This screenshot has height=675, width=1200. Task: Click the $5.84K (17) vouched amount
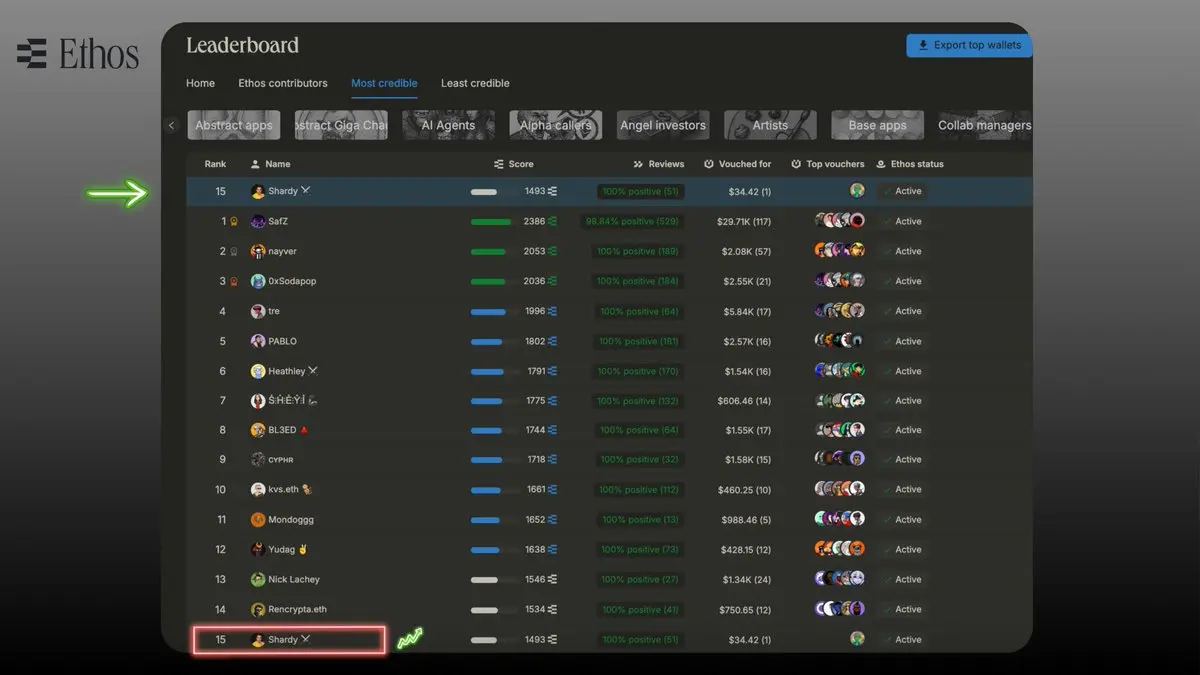click(747, 311)
